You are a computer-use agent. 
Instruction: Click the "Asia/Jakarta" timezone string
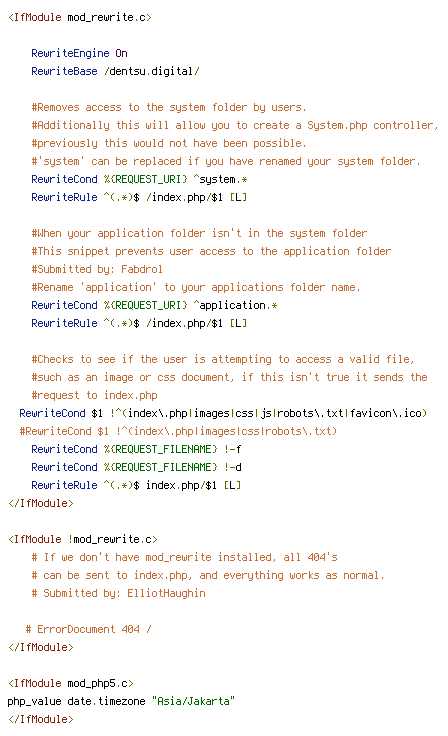pyautogui.click(x=193, y=701)
